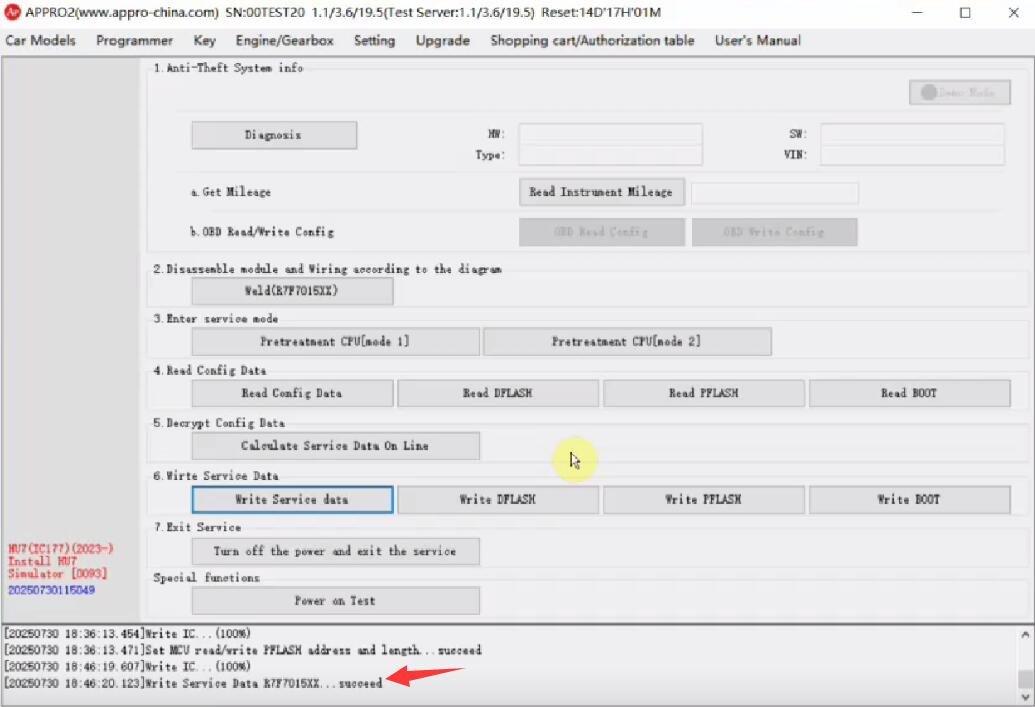
Task: Start Pretreatment CPU[mode 1]
Action: point(335,341)
